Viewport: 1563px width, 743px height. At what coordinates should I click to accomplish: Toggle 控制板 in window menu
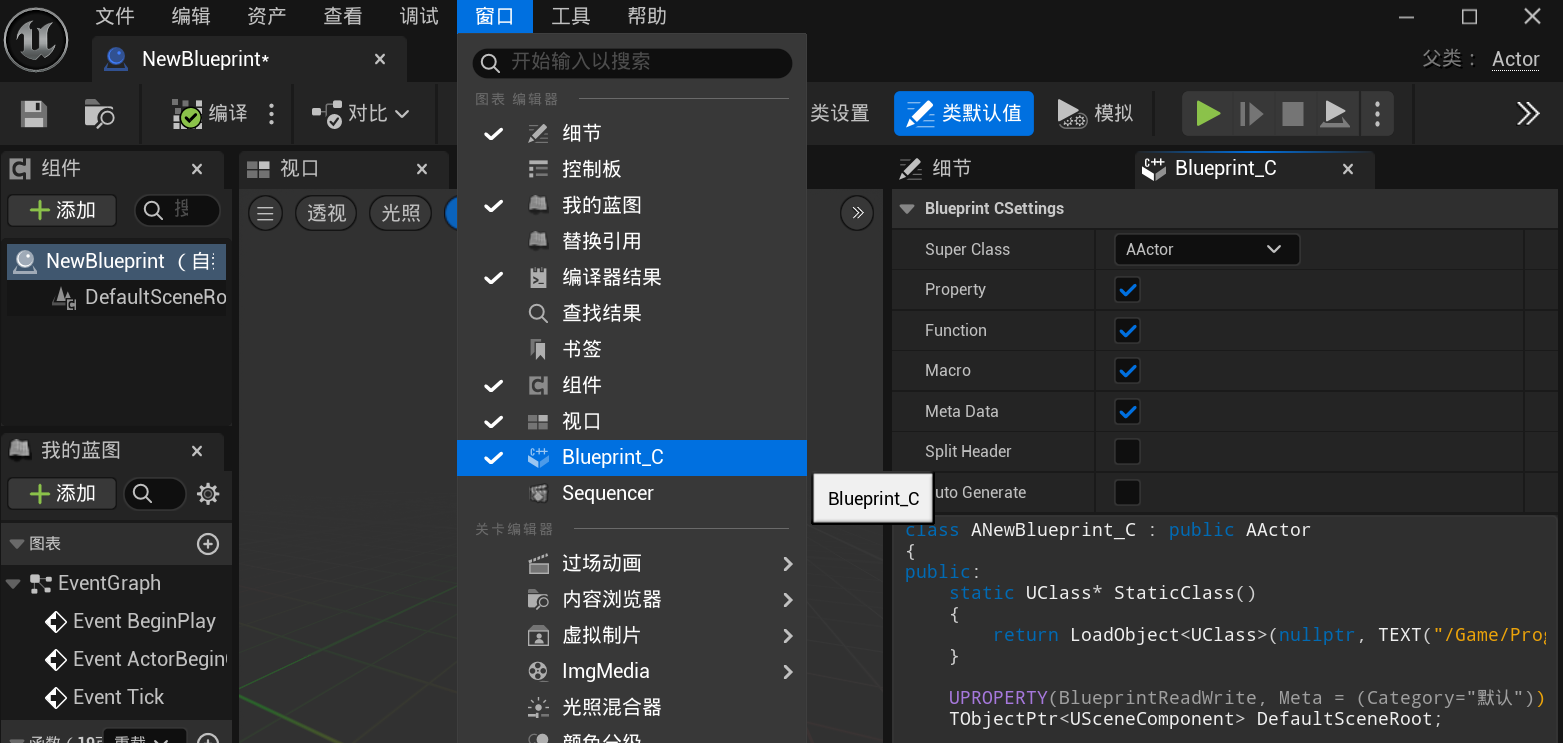click(x=632, y=169)
